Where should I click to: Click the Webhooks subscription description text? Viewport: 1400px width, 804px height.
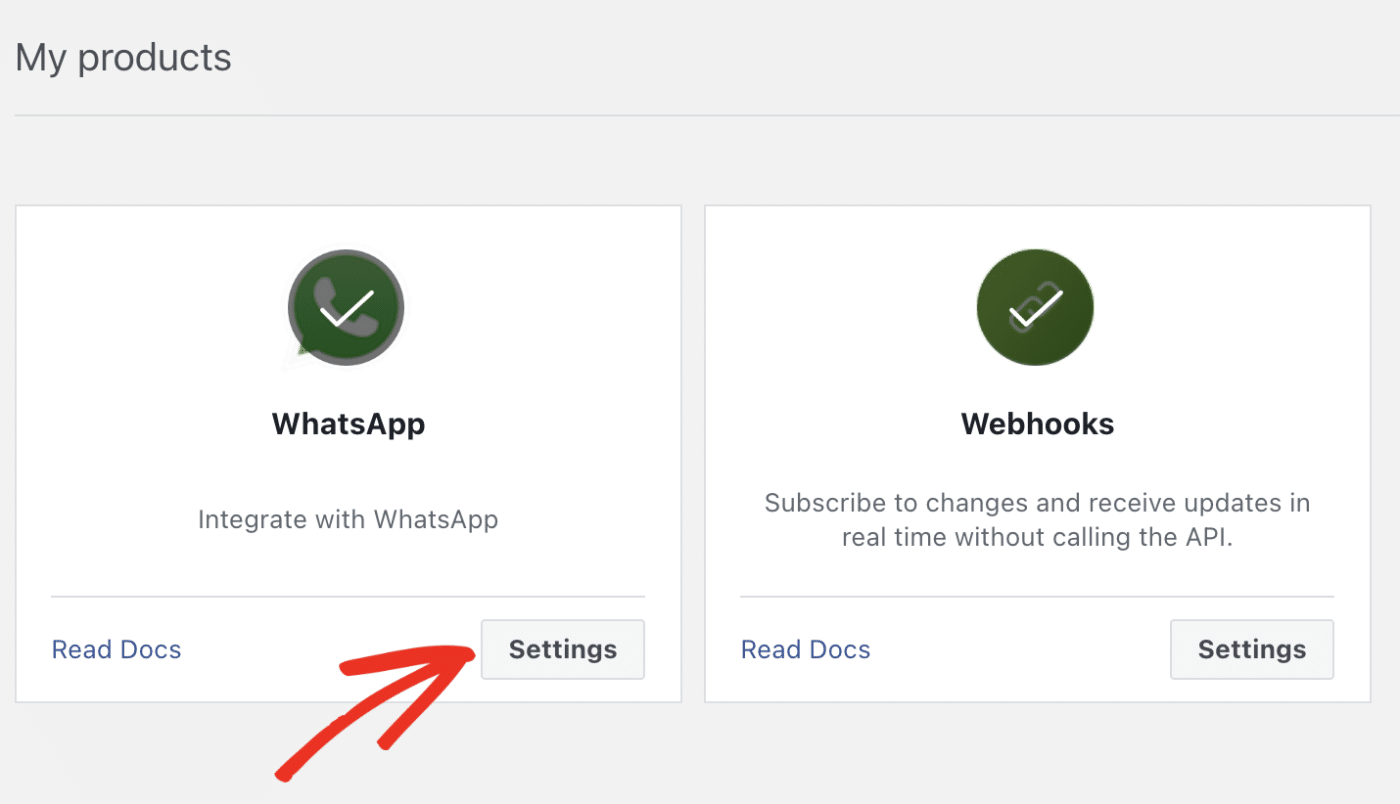click(1037, 519)
